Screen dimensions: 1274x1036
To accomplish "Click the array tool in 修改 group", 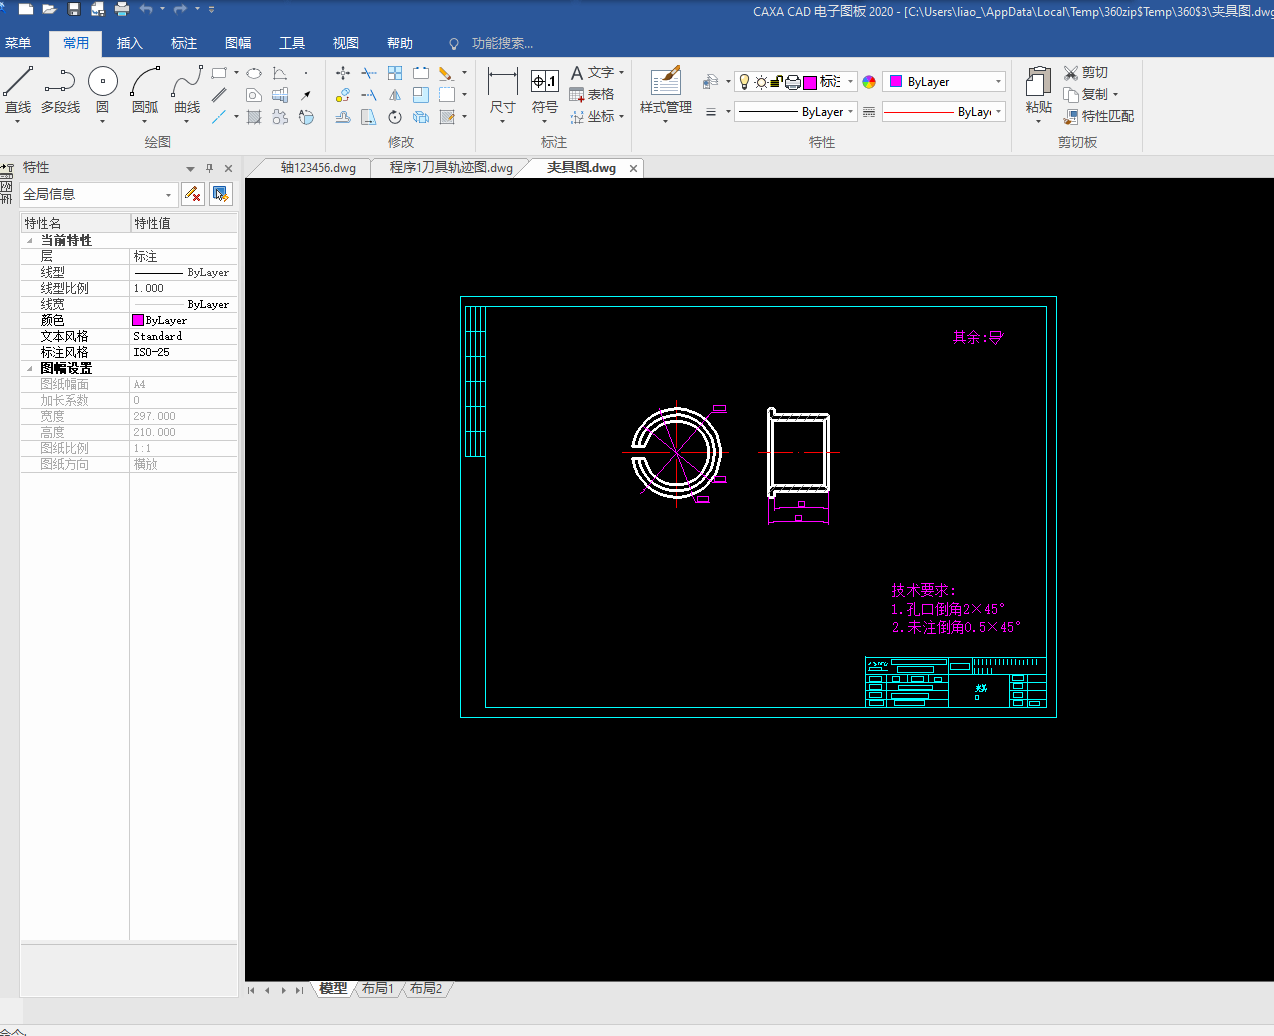I will (x=395, y=73).
